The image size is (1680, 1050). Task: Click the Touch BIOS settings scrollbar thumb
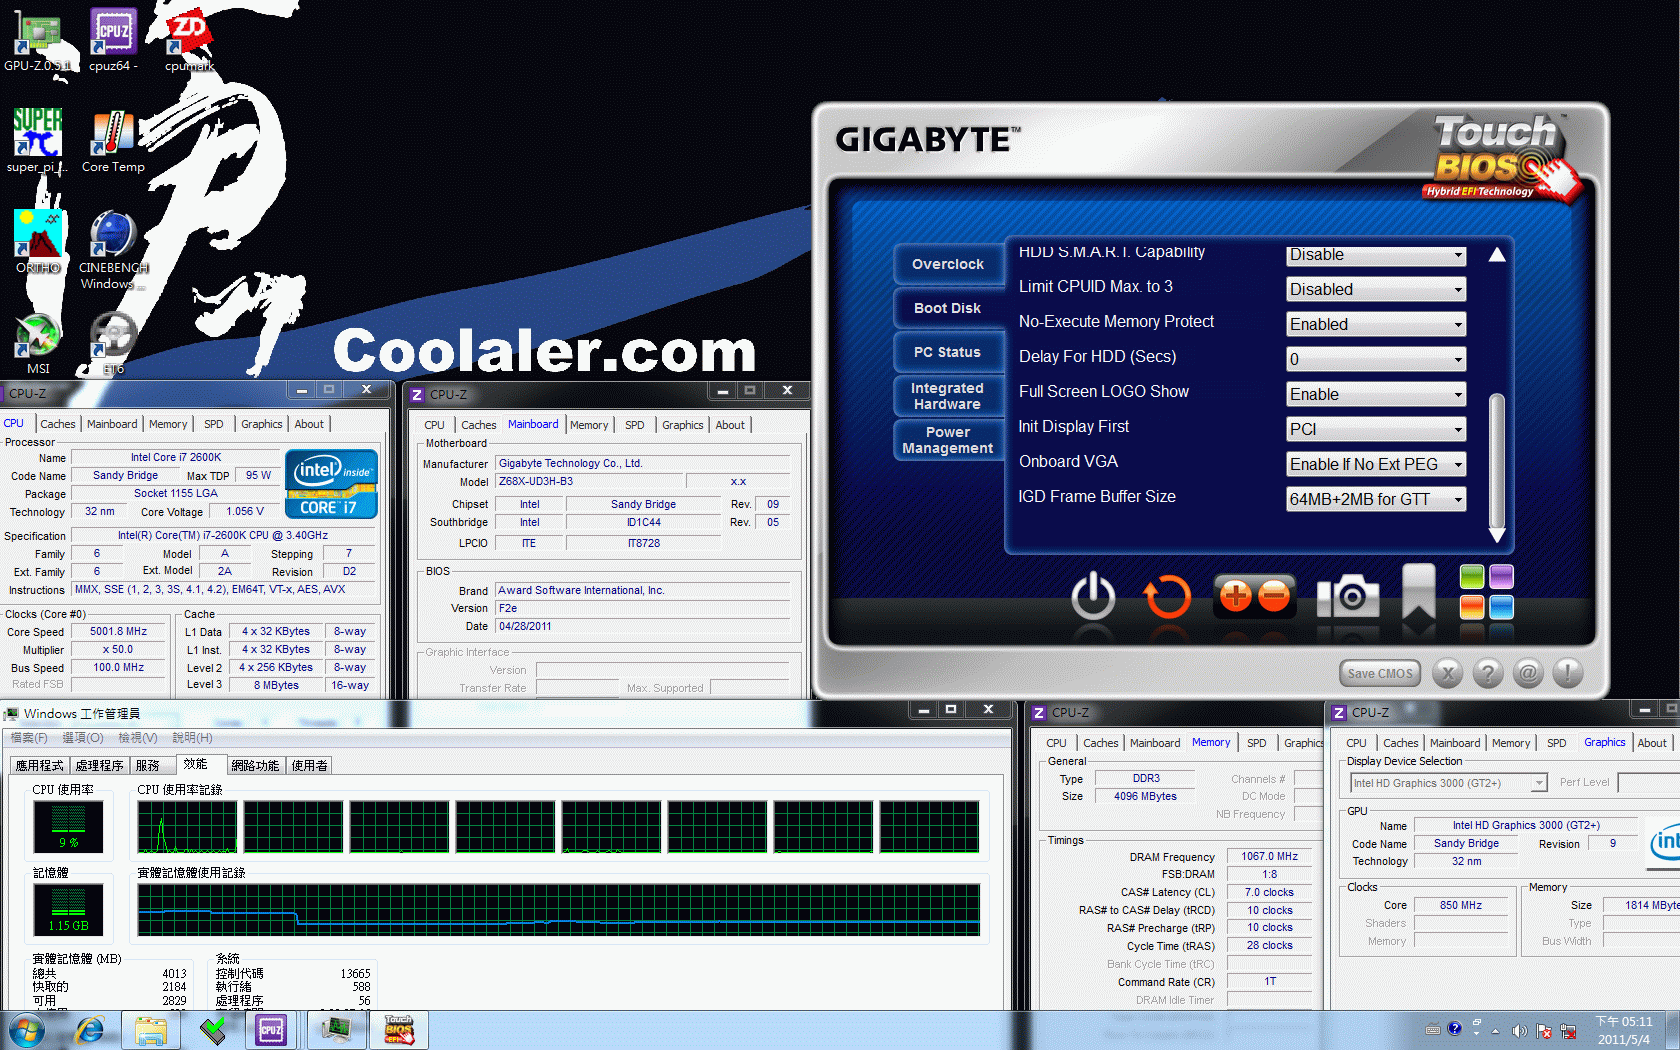pos(1497,460)
